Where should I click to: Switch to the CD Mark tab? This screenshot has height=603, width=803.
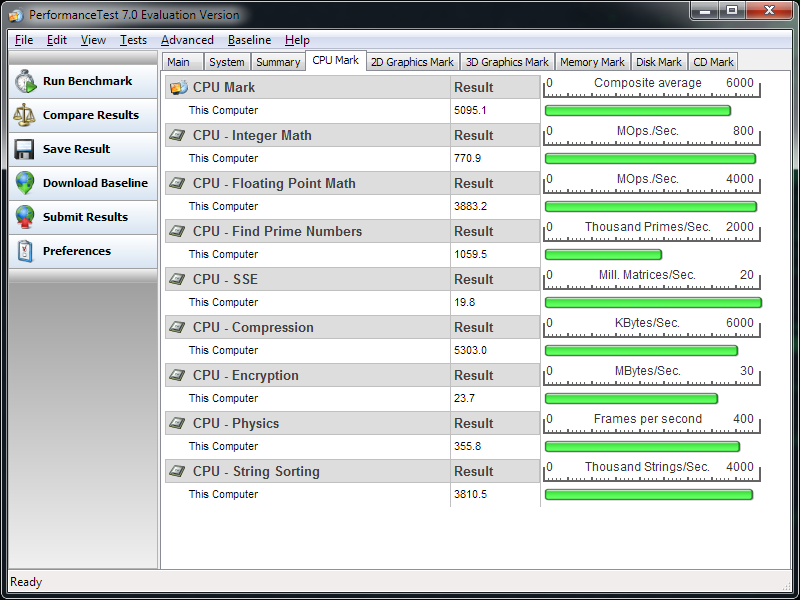713,62
